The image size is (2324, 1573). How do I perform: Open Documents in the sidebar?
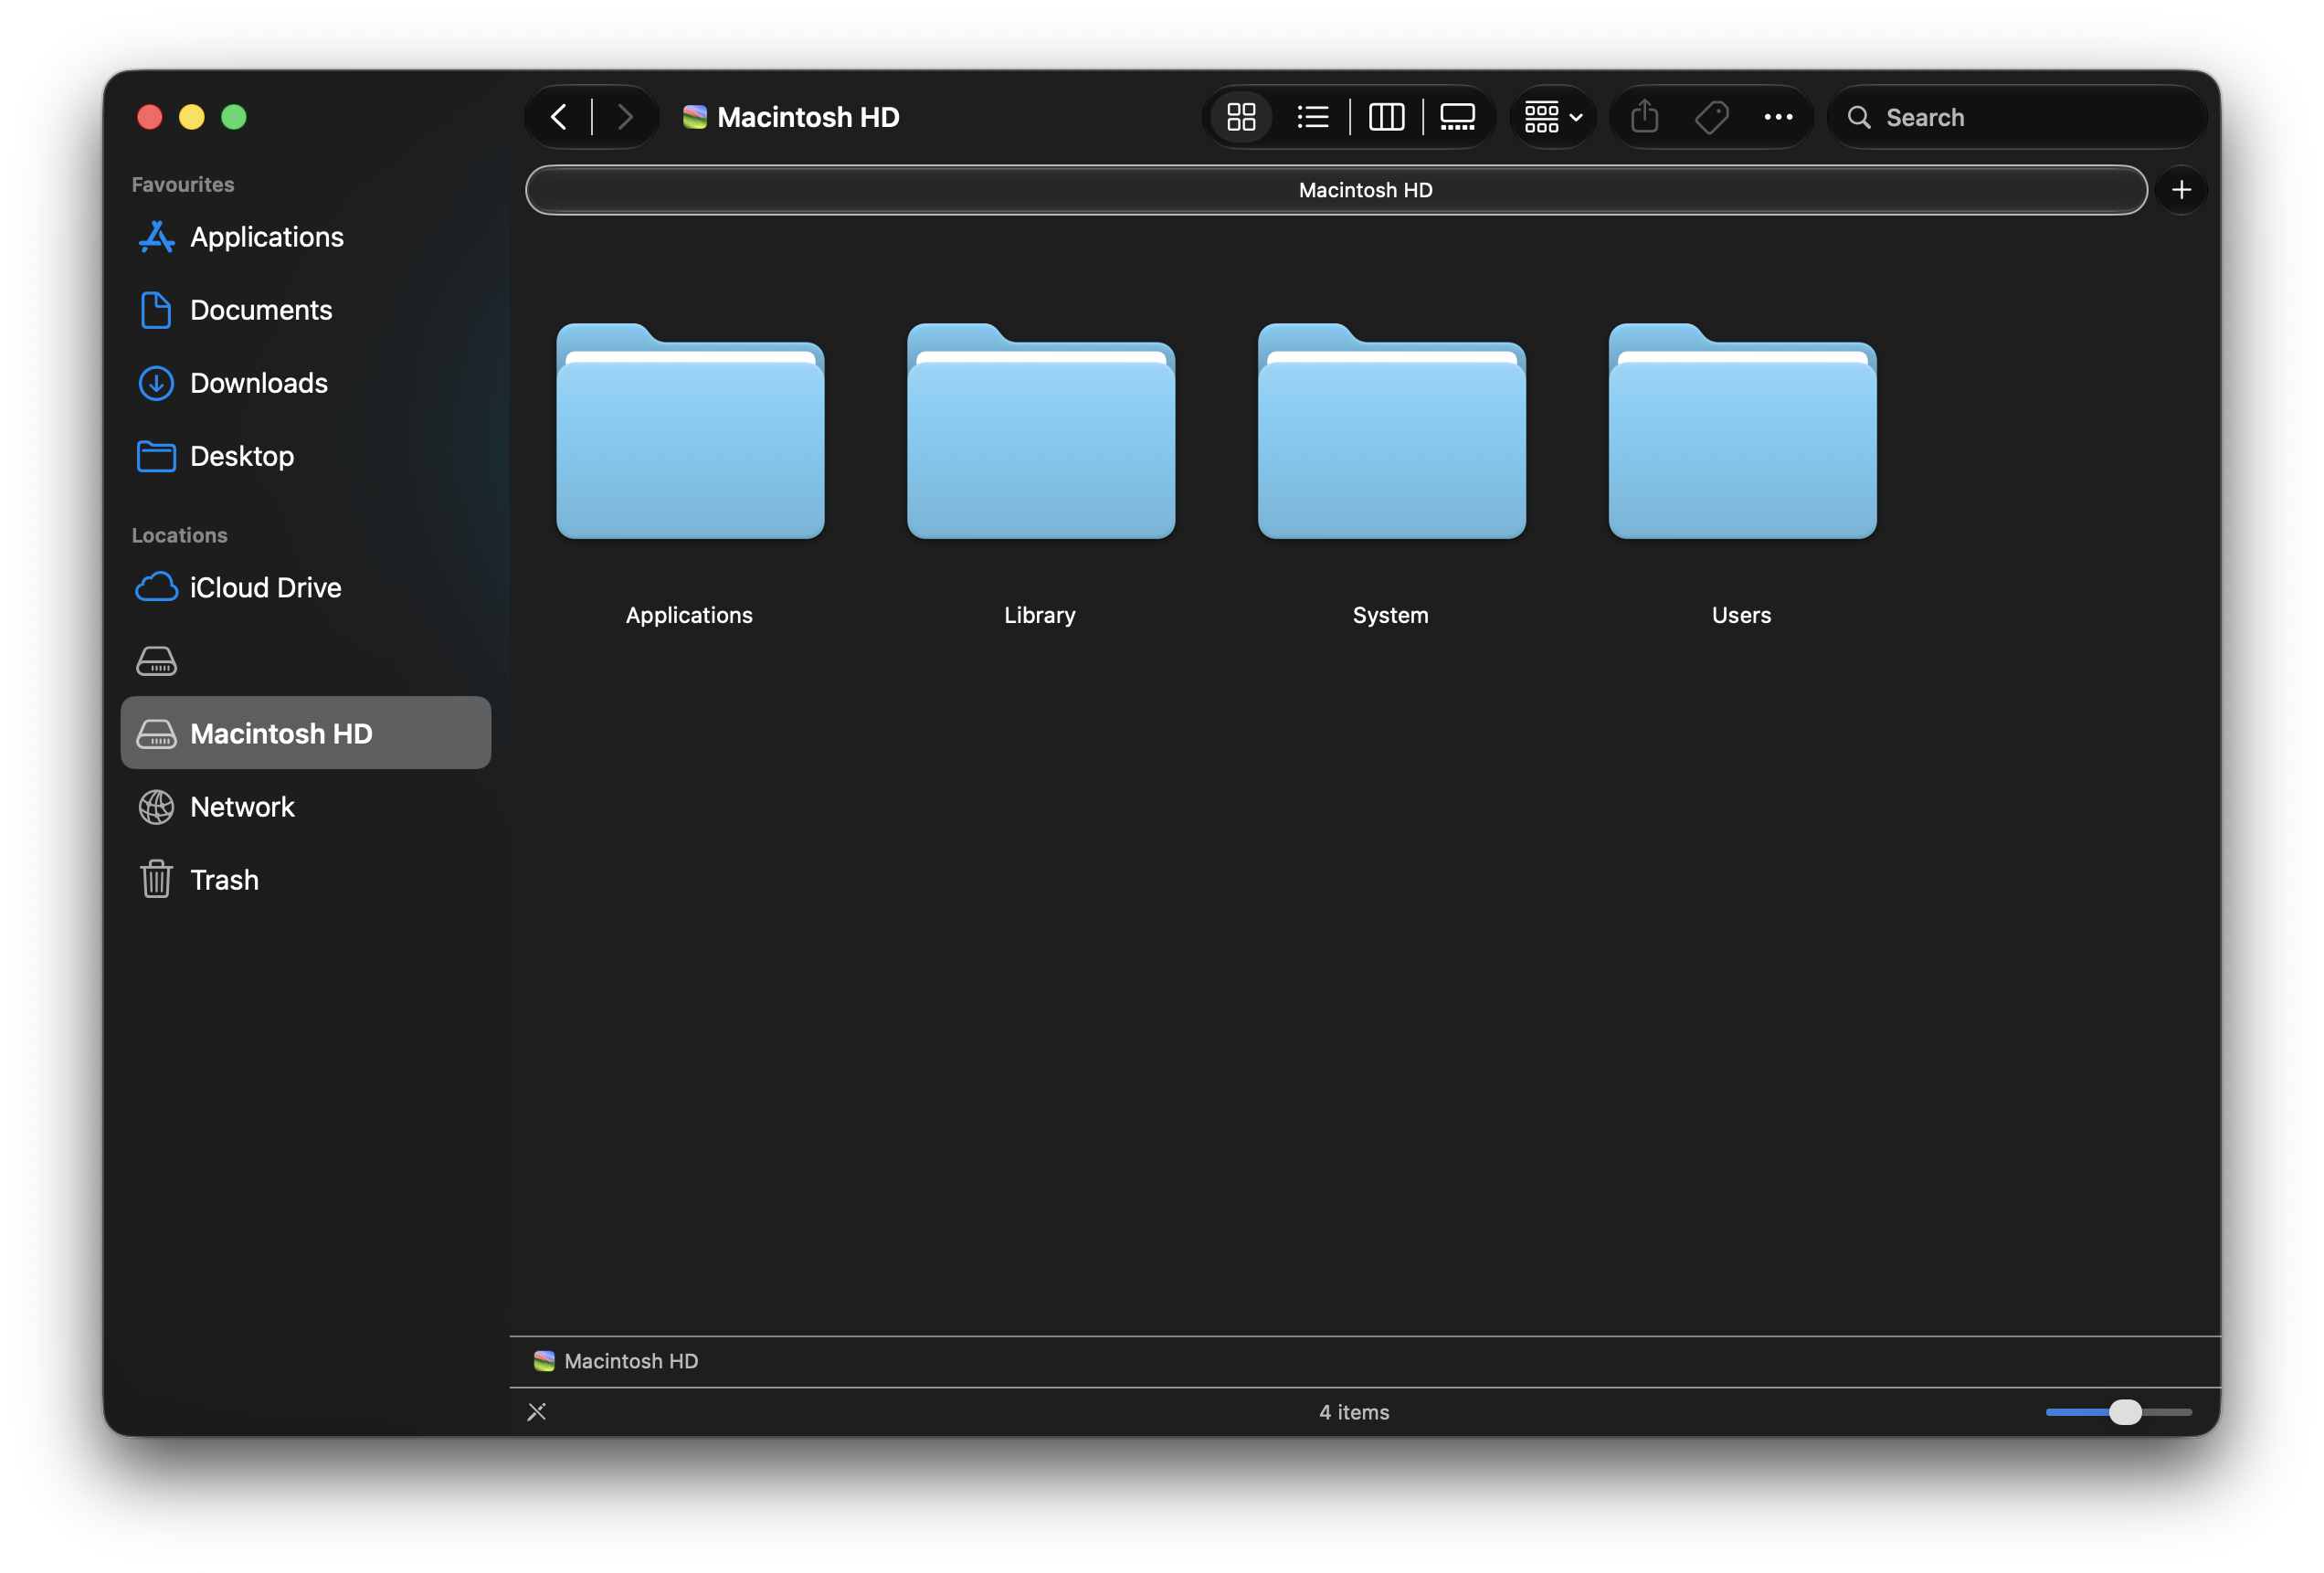(306, 310)
